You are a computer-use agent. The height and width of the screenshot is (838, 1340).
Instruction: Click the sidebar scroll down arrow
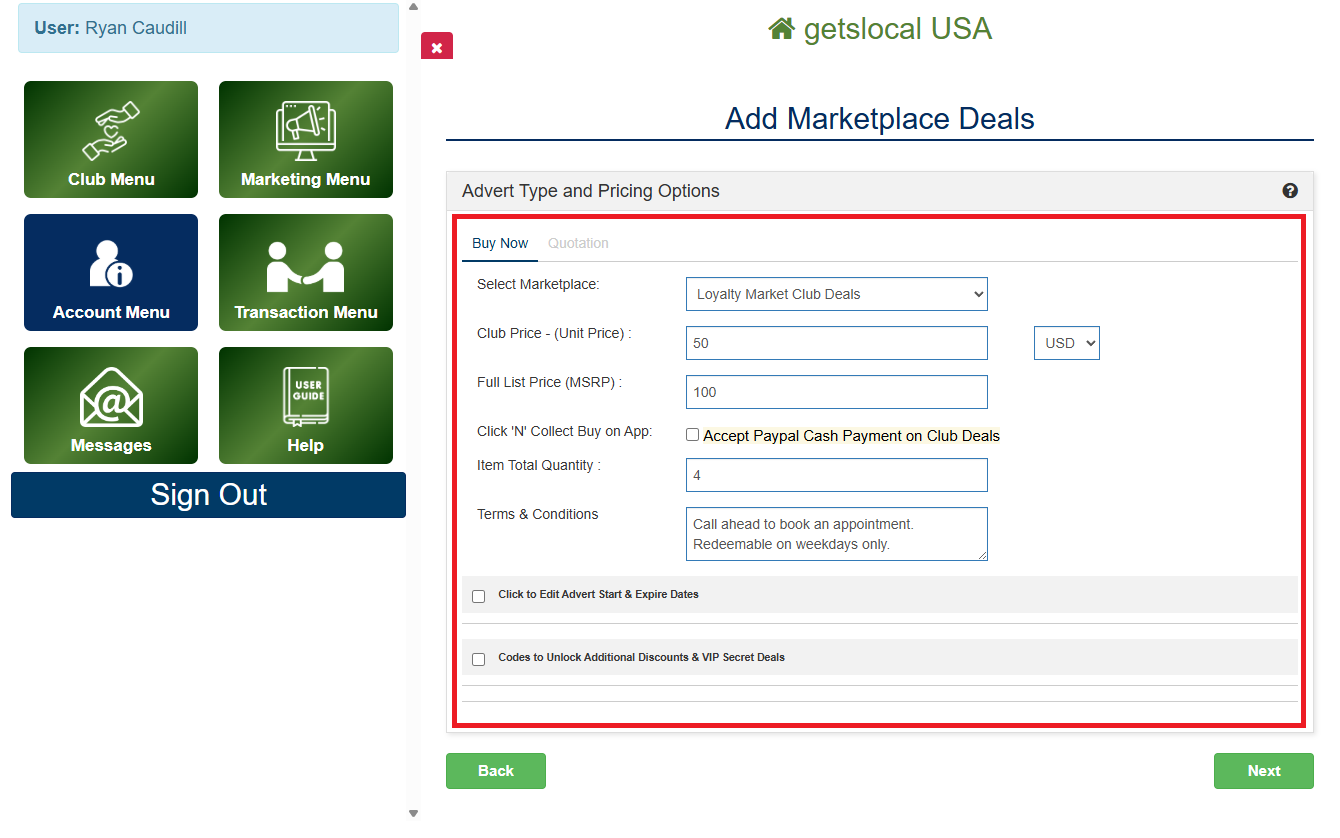pos(414,813)
